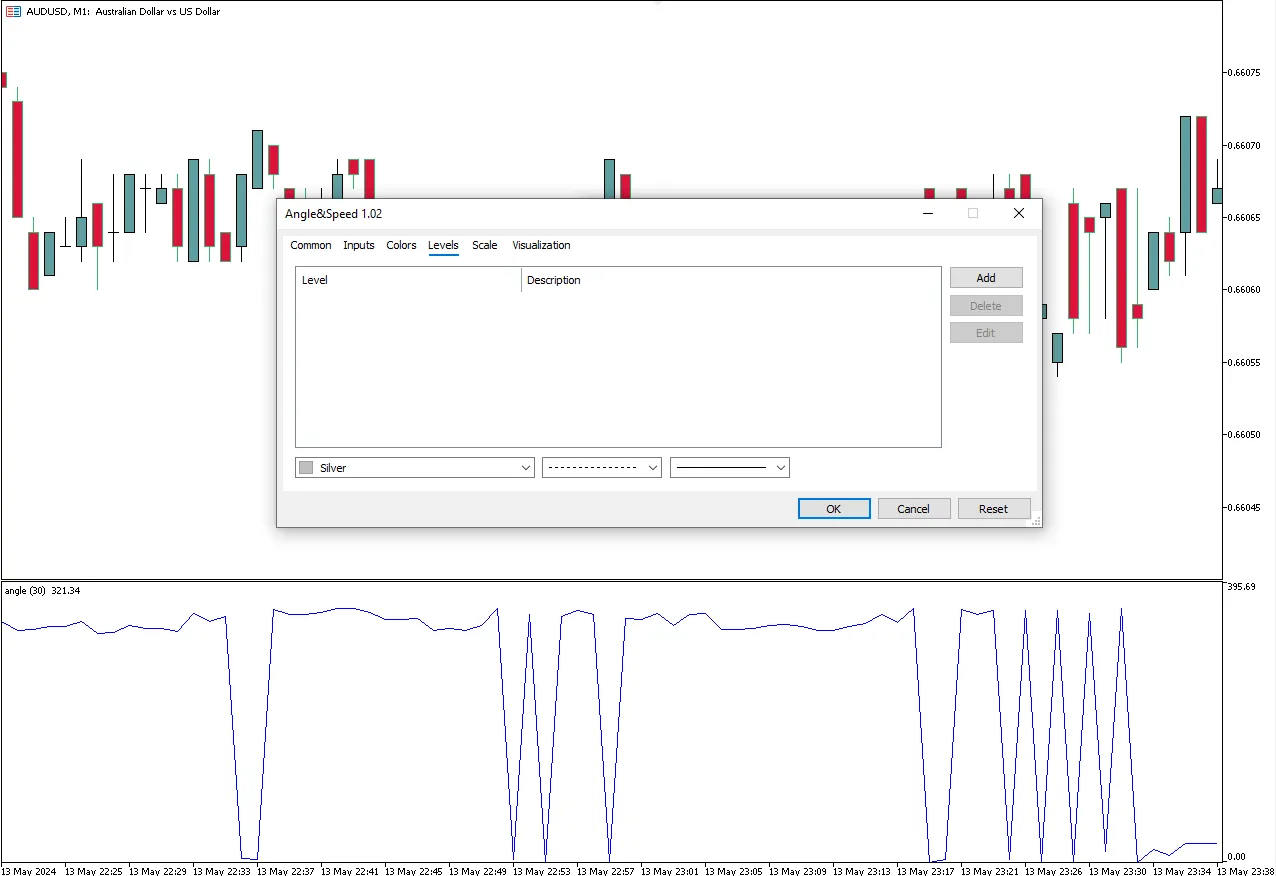Minimize the Angle&Speed dialog
This screenshot has height=876, width=1276.
click(x=928, y=213)
